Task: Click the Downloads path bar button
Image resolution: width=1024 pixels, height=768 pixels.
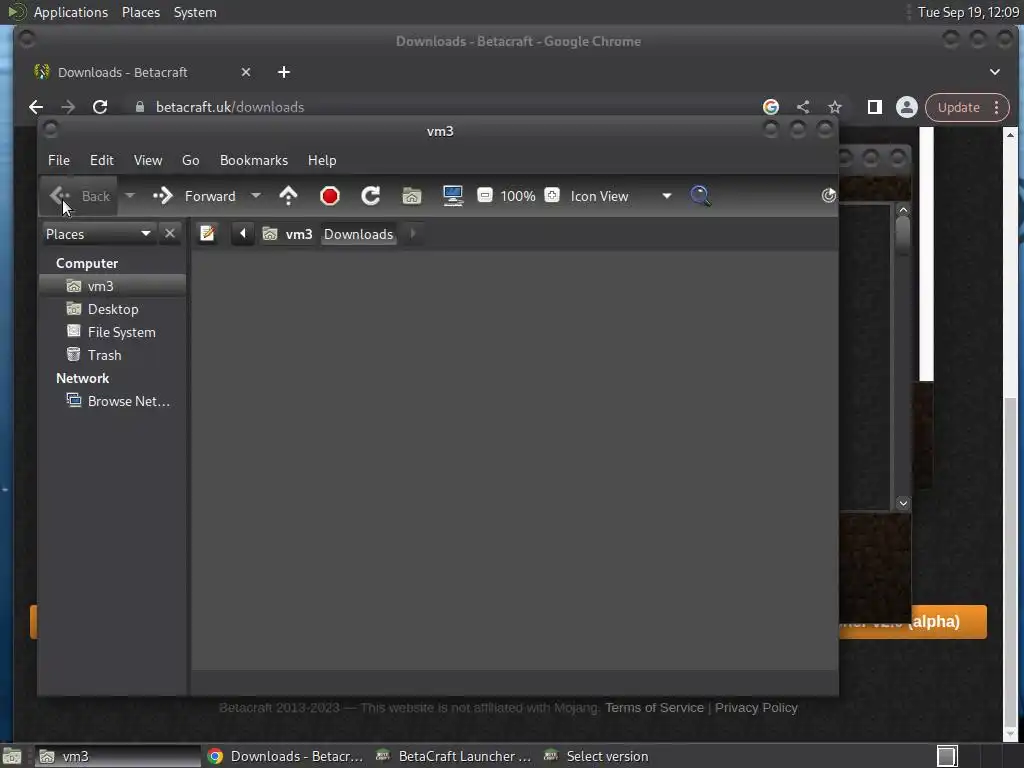Action: (x=359, y=234)
